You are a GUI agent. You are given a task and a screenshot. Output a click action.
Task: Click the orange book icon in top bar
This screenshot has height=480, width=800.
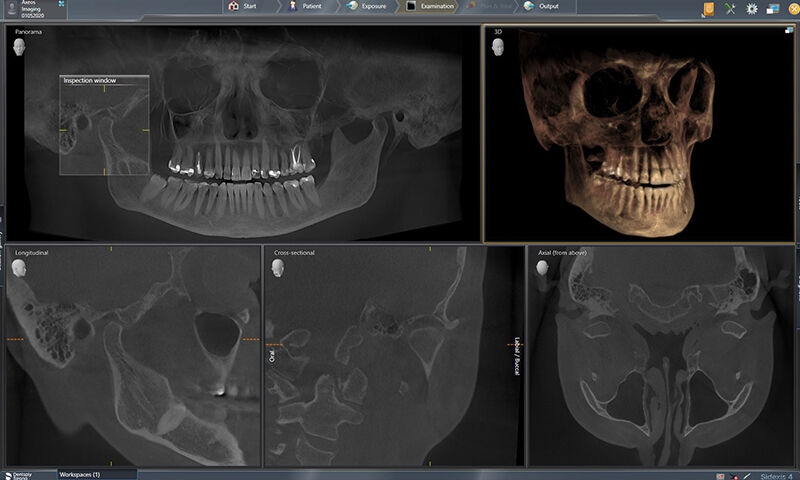tap(709, 9)
